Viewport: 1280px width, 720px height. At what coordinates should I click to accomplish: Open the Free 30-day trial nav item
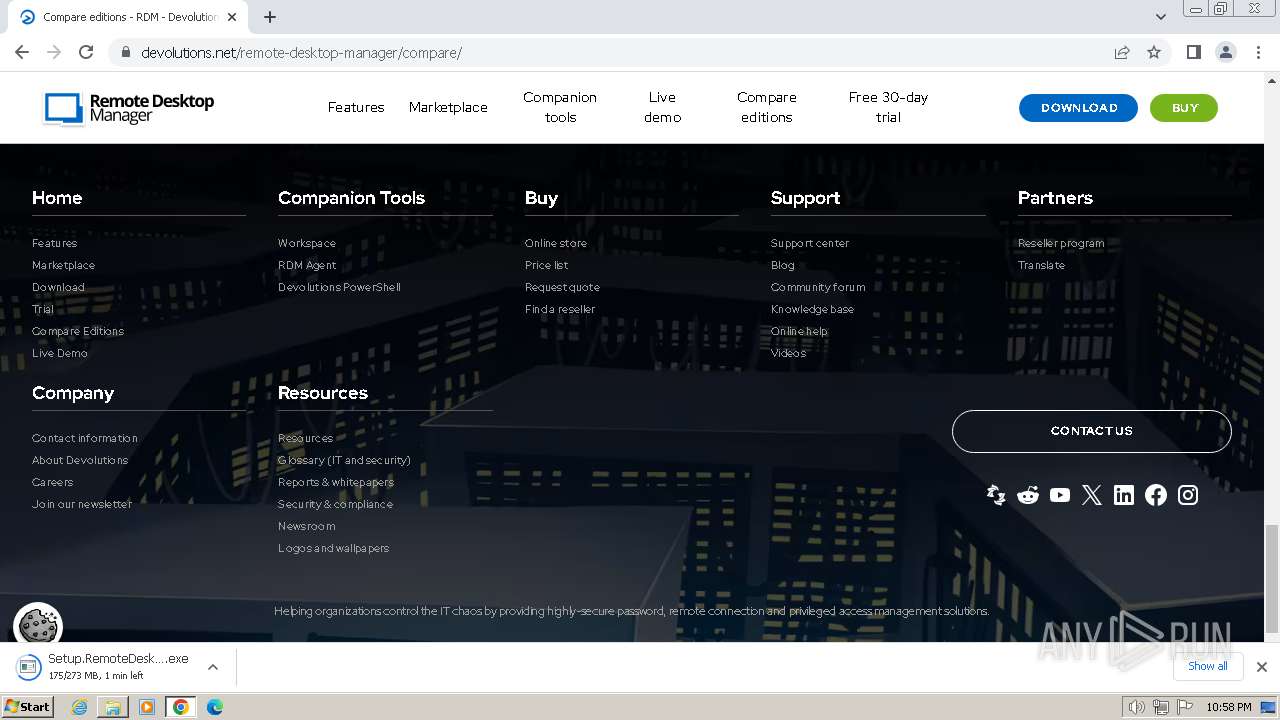click(888, 107)
